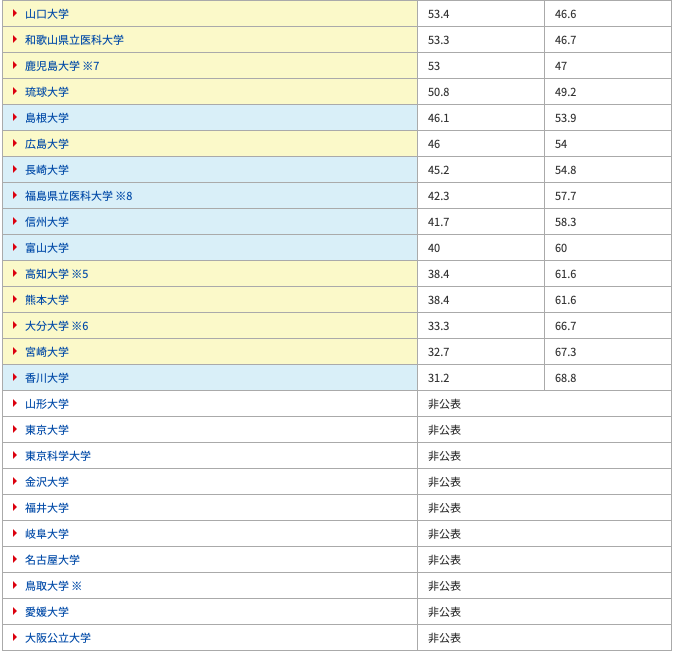This screenshot has height=653, width=673.
Task: Open the 長崎大学 link
Action: [47, 170]
